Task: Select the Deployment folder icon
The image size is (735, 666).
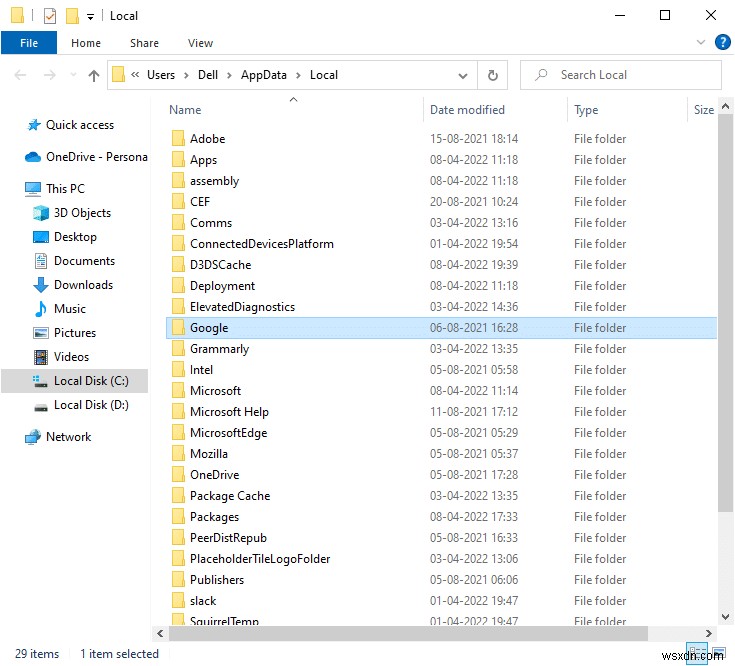Action: tap(178, 285)
